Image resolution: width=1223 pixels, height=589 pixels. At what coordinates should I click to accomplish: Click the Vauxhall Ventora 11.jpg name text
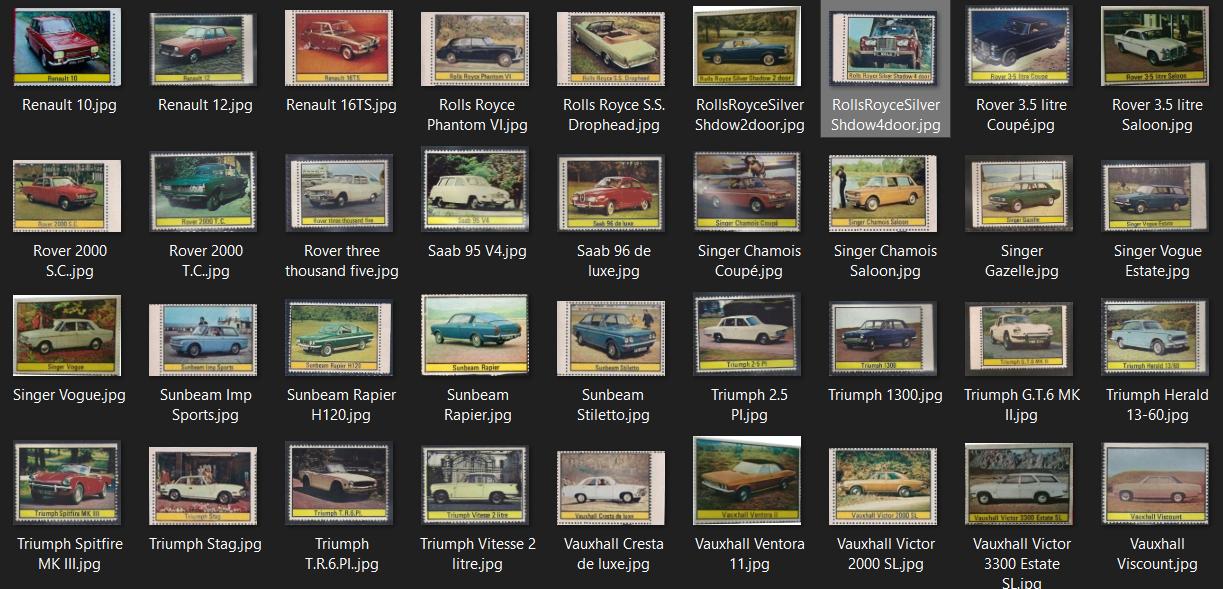point(749,554)
